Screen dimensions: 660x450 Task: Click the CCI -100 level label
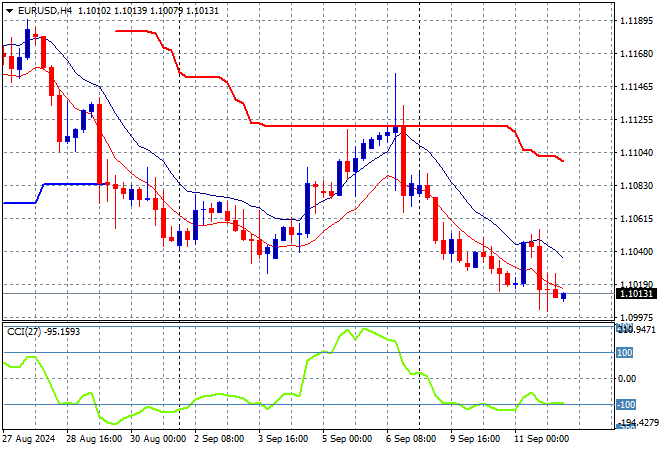[624, 405]
